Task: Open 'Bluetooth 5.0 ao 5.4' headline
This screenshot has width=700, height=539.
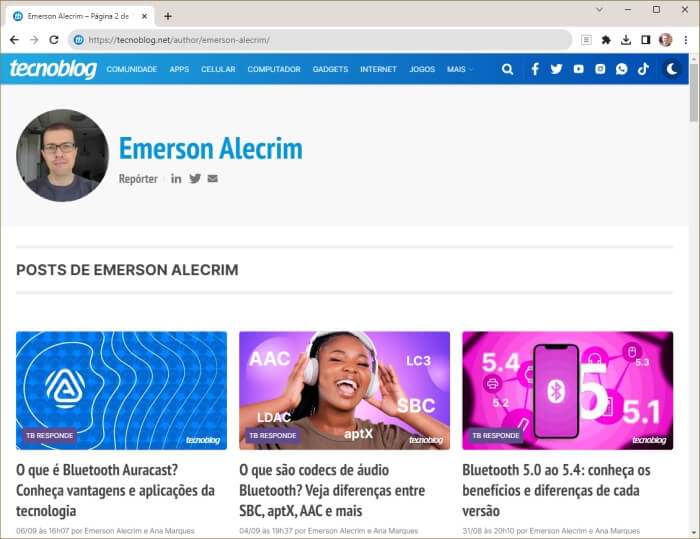Action: (556, 490)
